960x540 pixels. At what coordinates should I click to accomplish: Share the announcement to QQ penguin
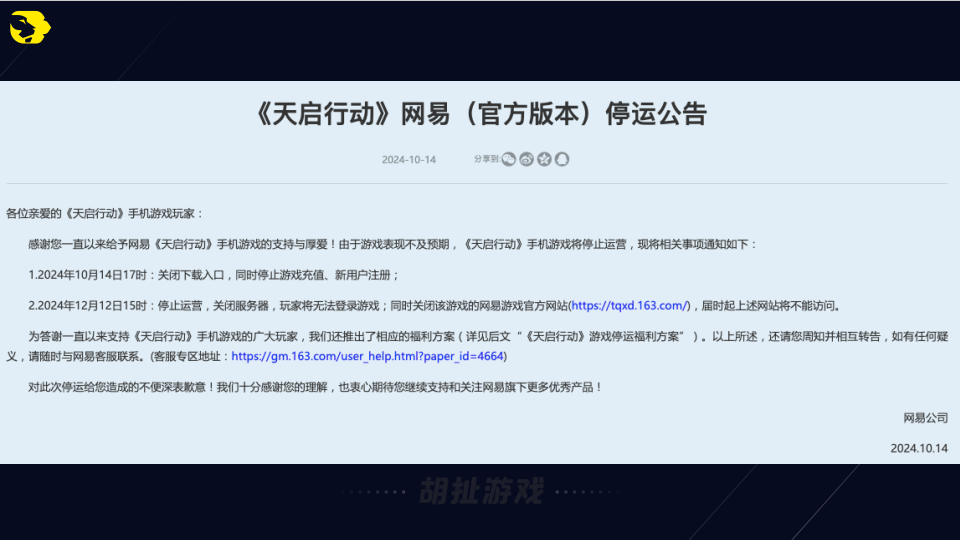[562, 159]
